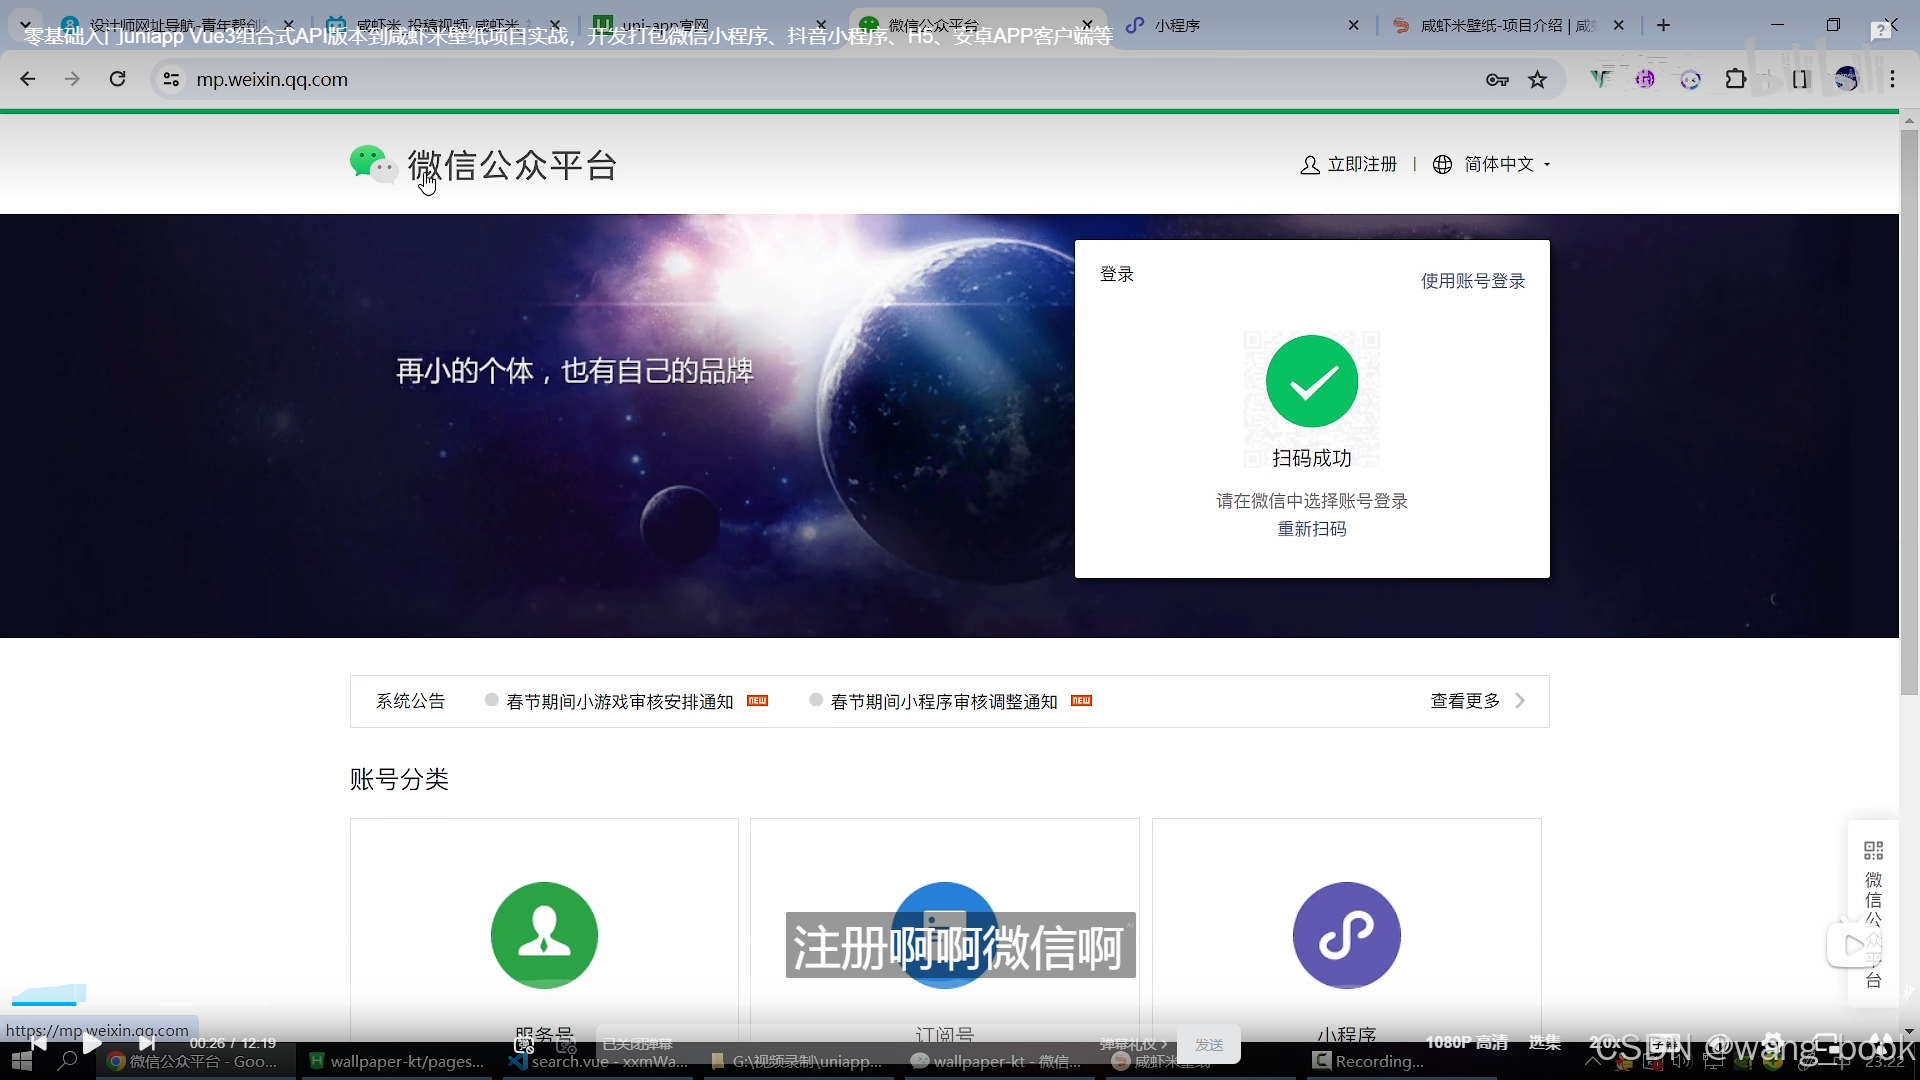1920x1080 pixels.
Task: Open 春节期间小游戏审核安排通知 announcement
Action: tap(620, 702)
